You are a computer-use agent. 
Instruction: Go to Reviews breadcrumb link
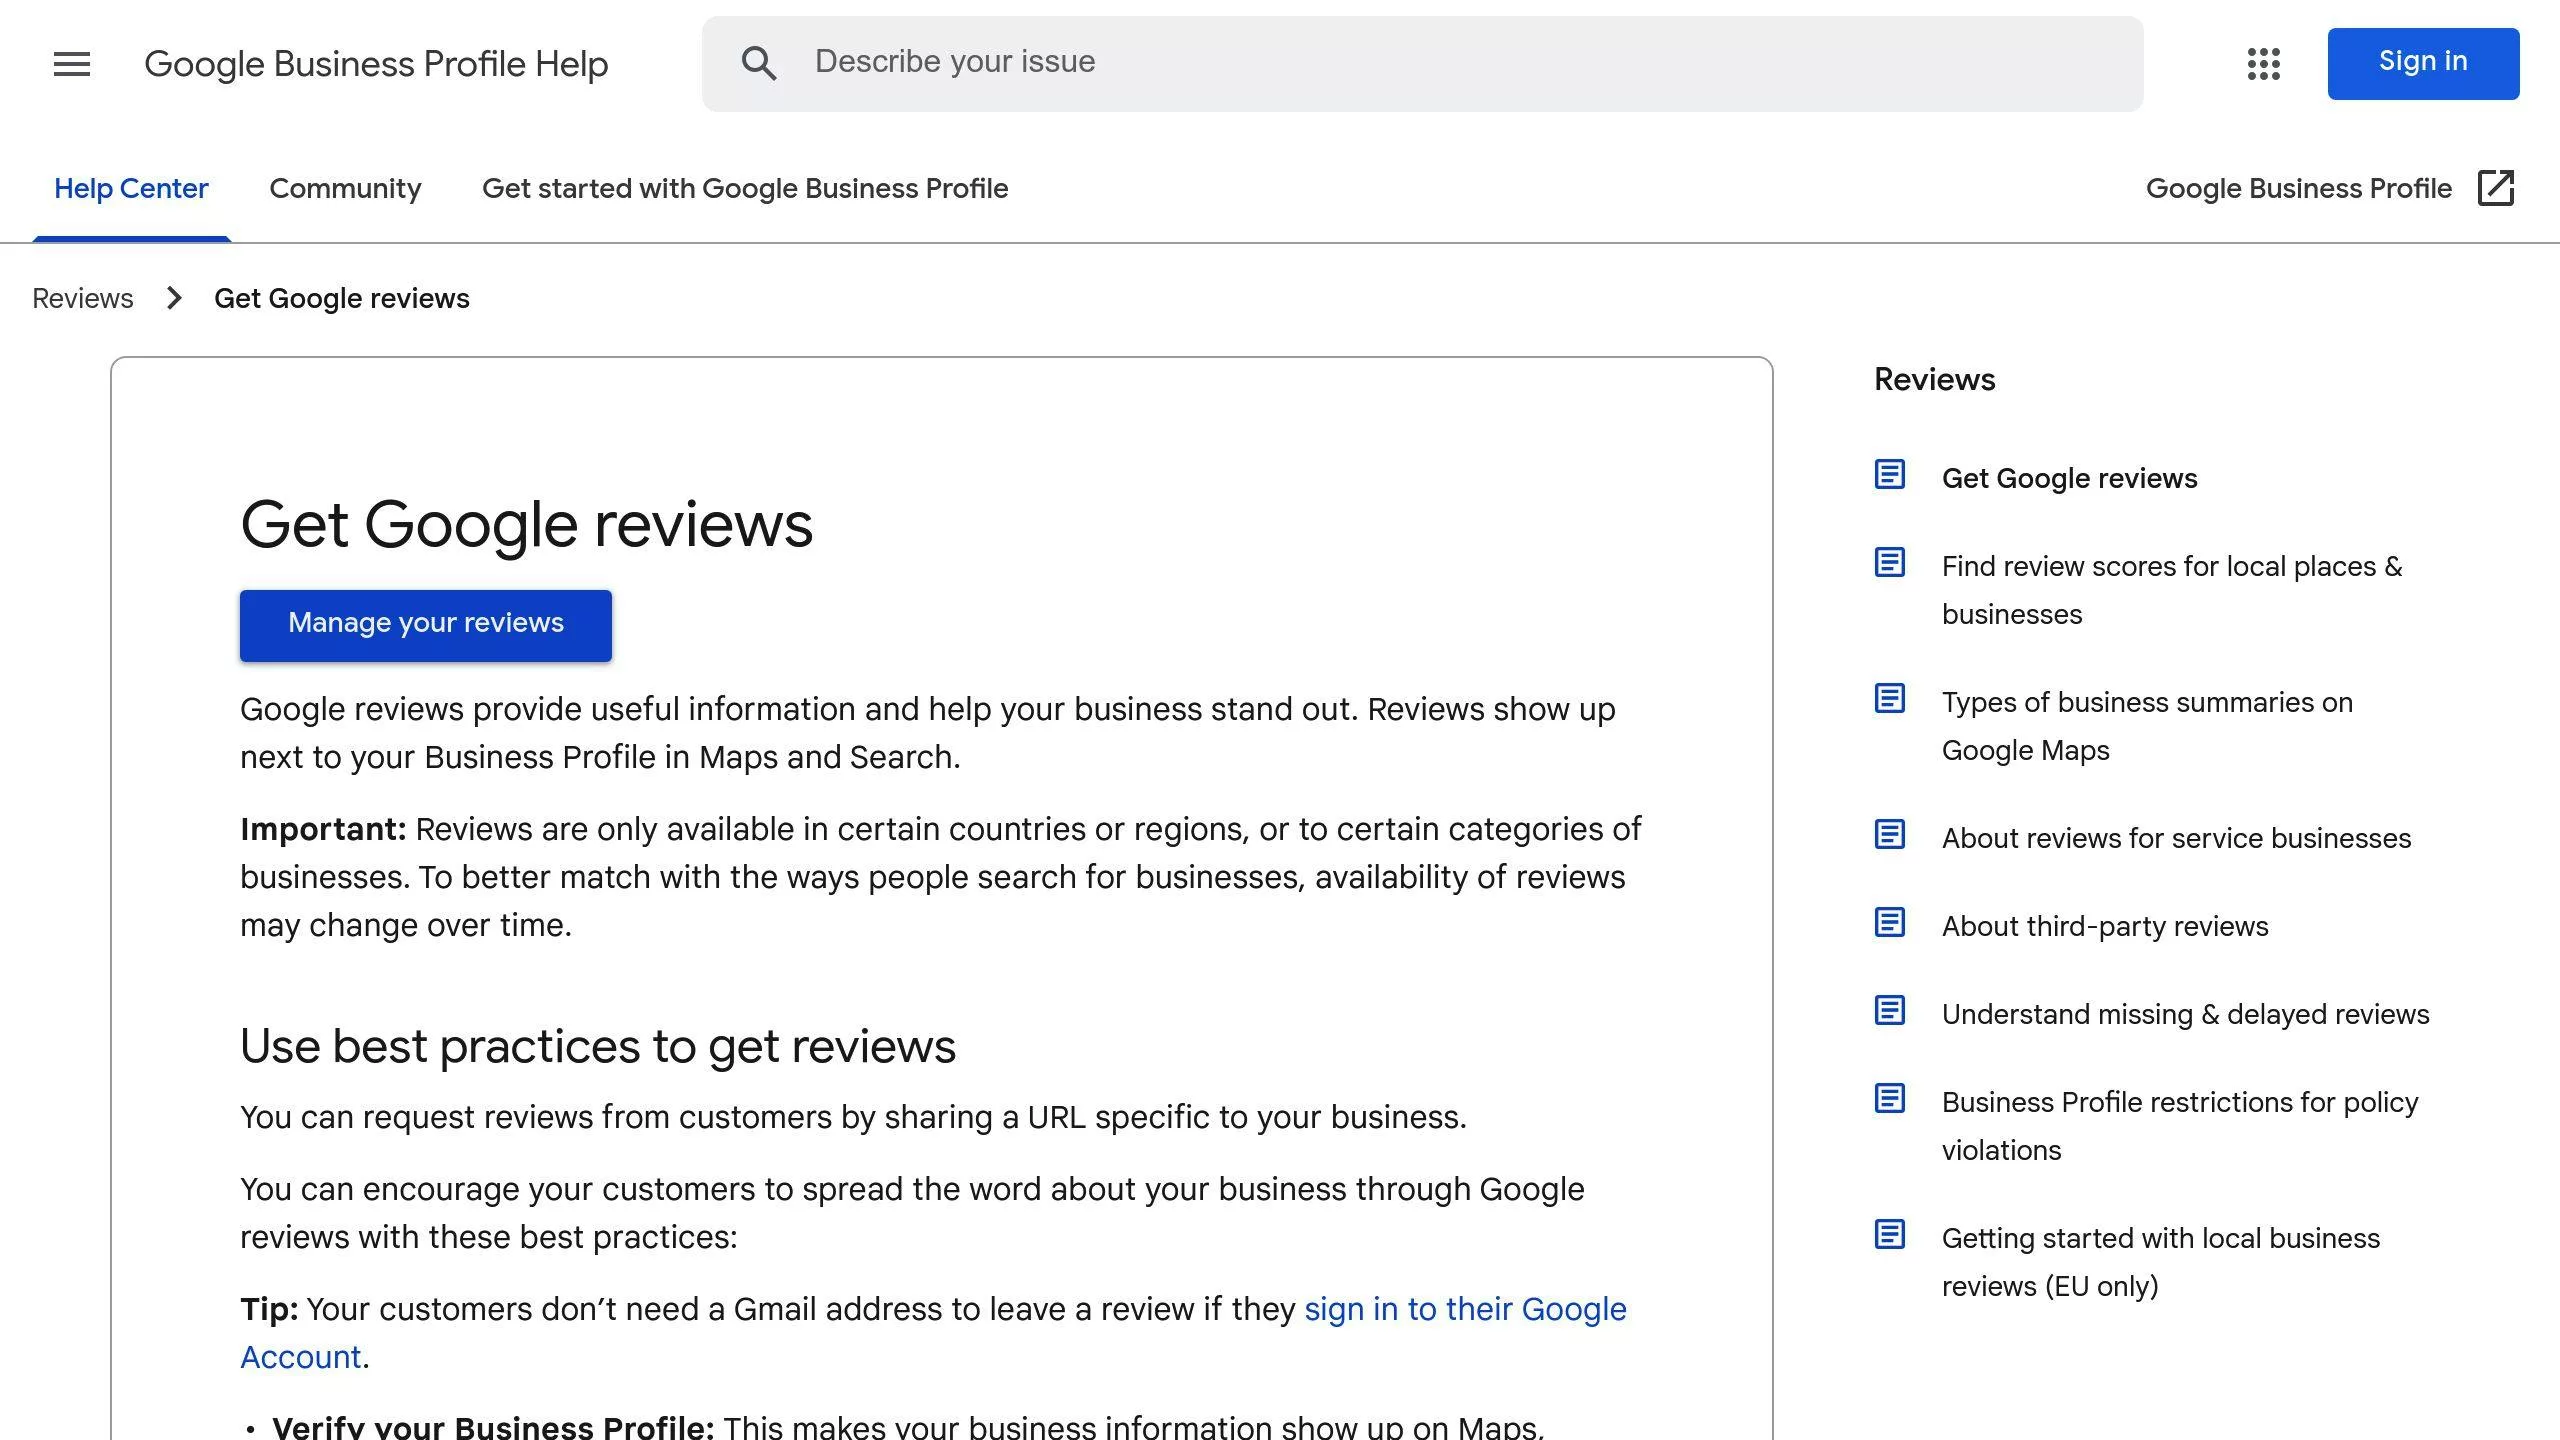click(x=83, y=298)
